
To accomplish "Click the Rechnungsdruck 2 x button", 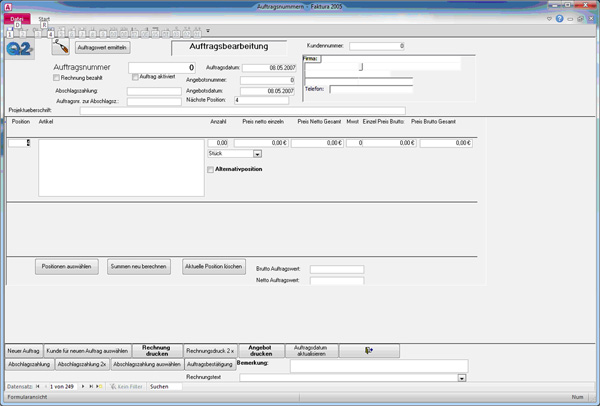I will coord(210,351).
